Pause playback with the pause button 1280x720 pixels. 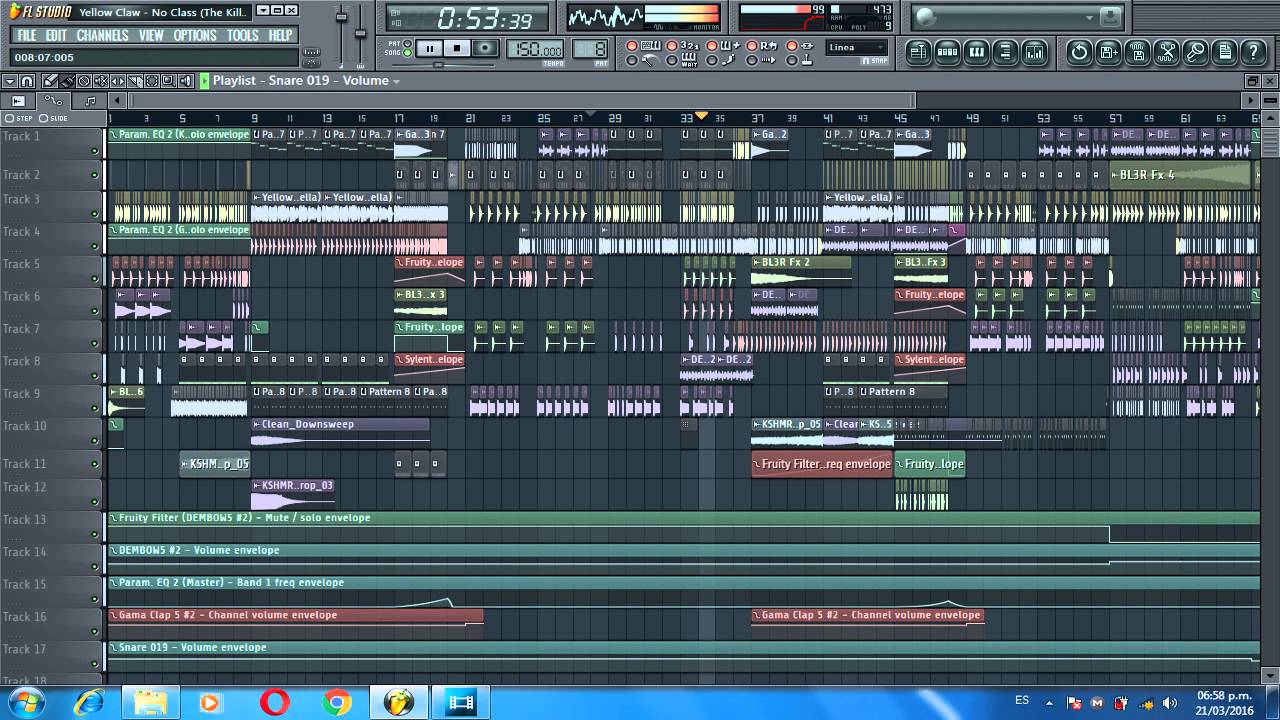point(430,48)
